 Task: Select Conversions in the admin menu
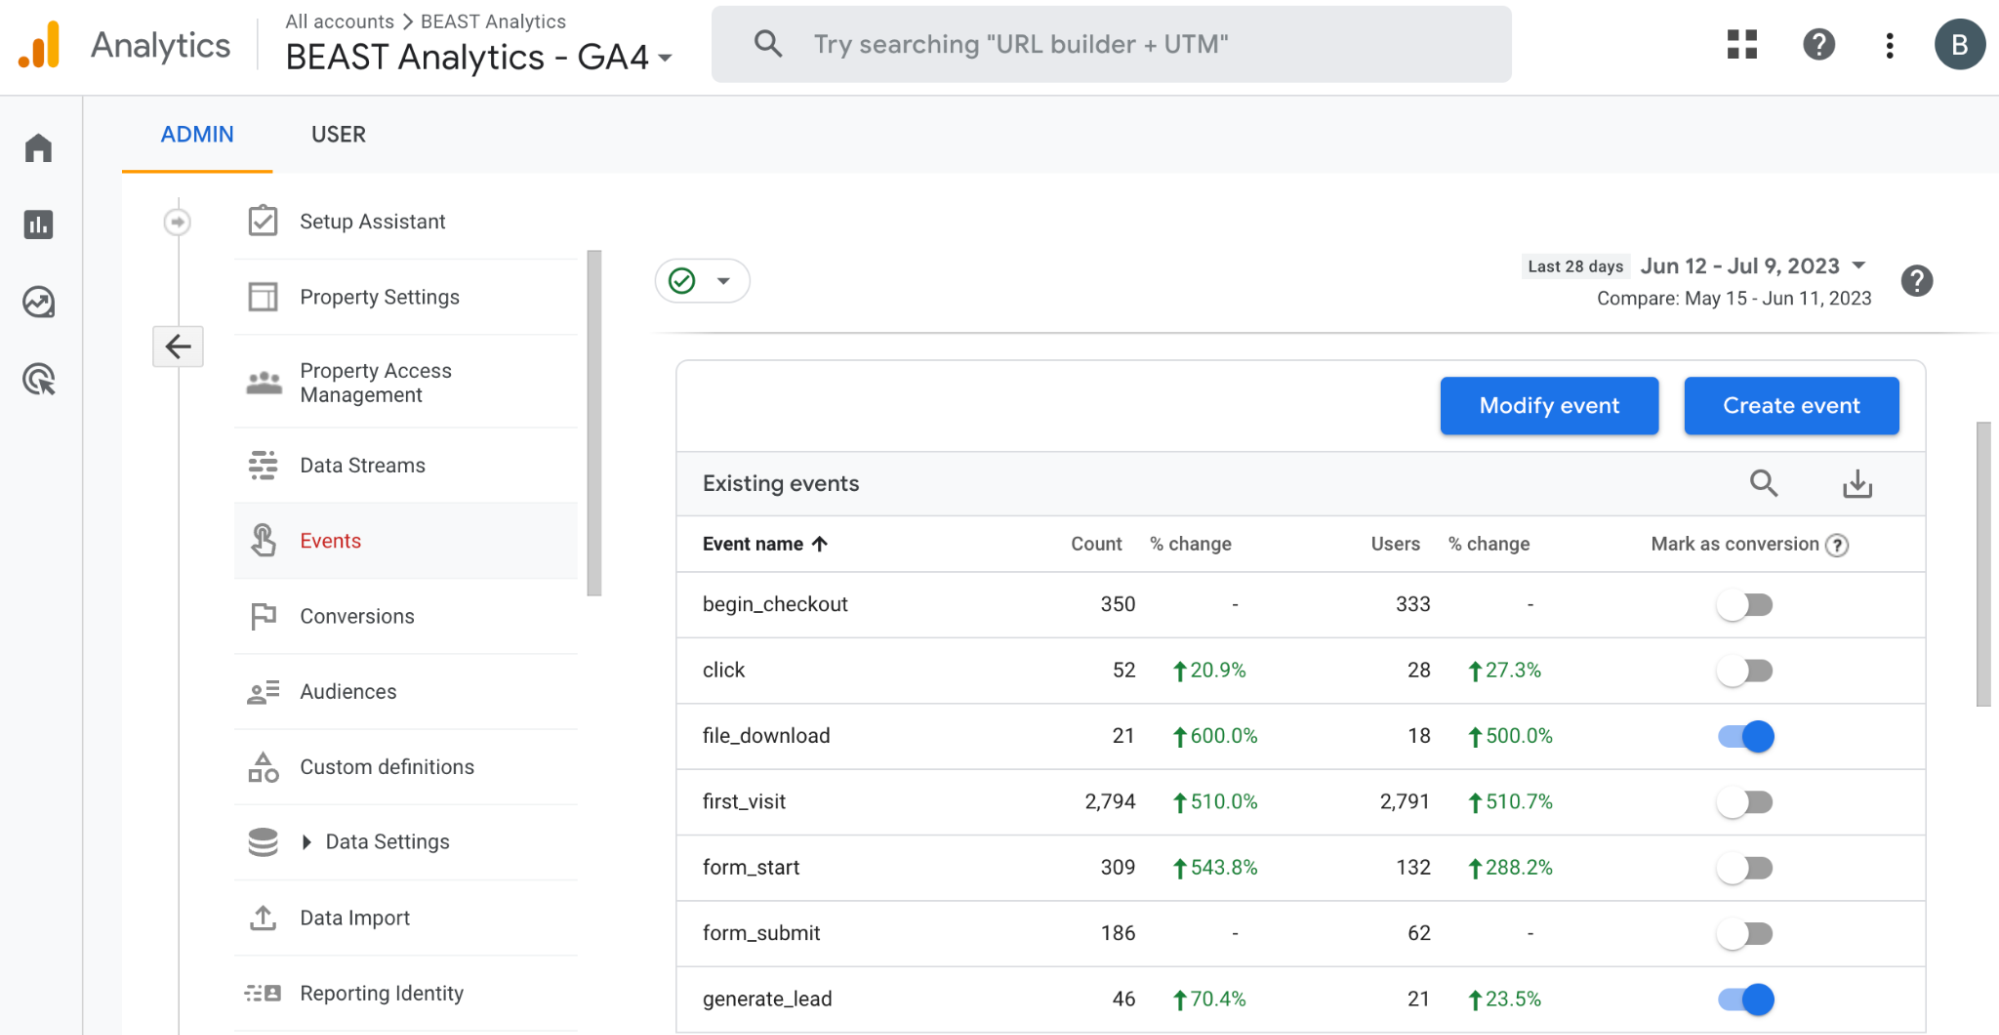[357, 617]
